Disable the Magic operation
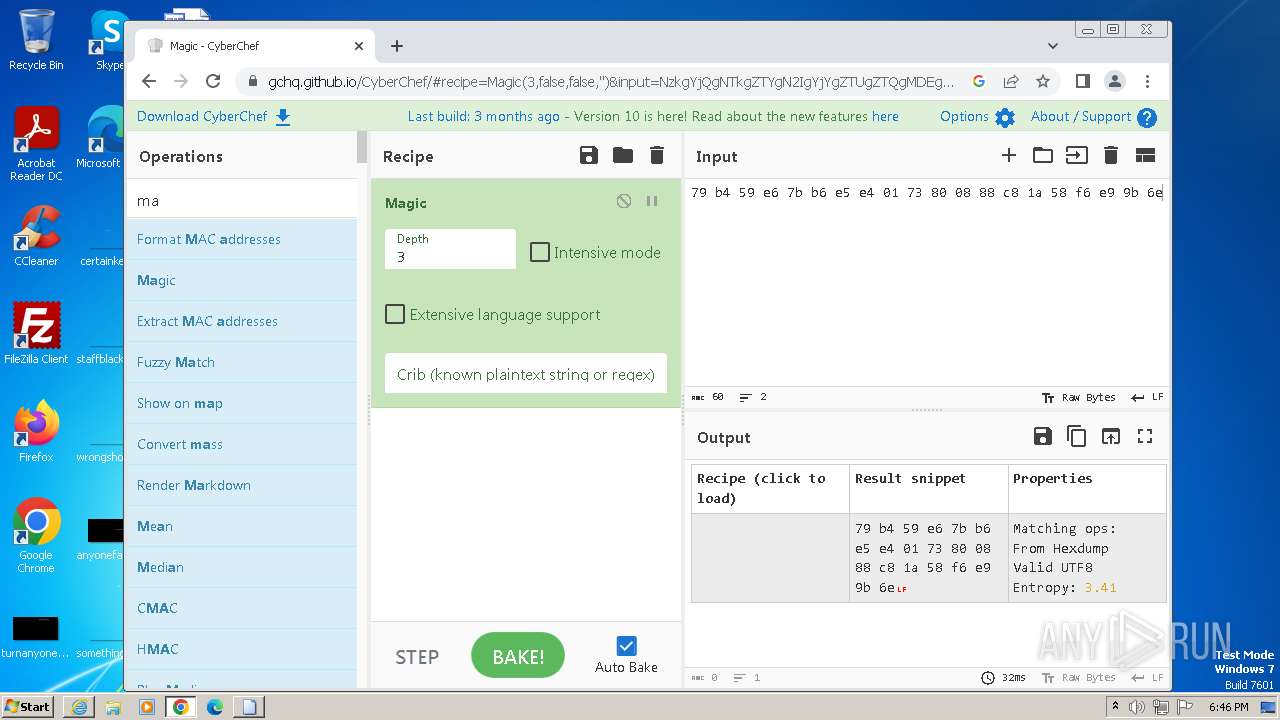Viewport: 1280px width, 720px height. click(624, 201)
